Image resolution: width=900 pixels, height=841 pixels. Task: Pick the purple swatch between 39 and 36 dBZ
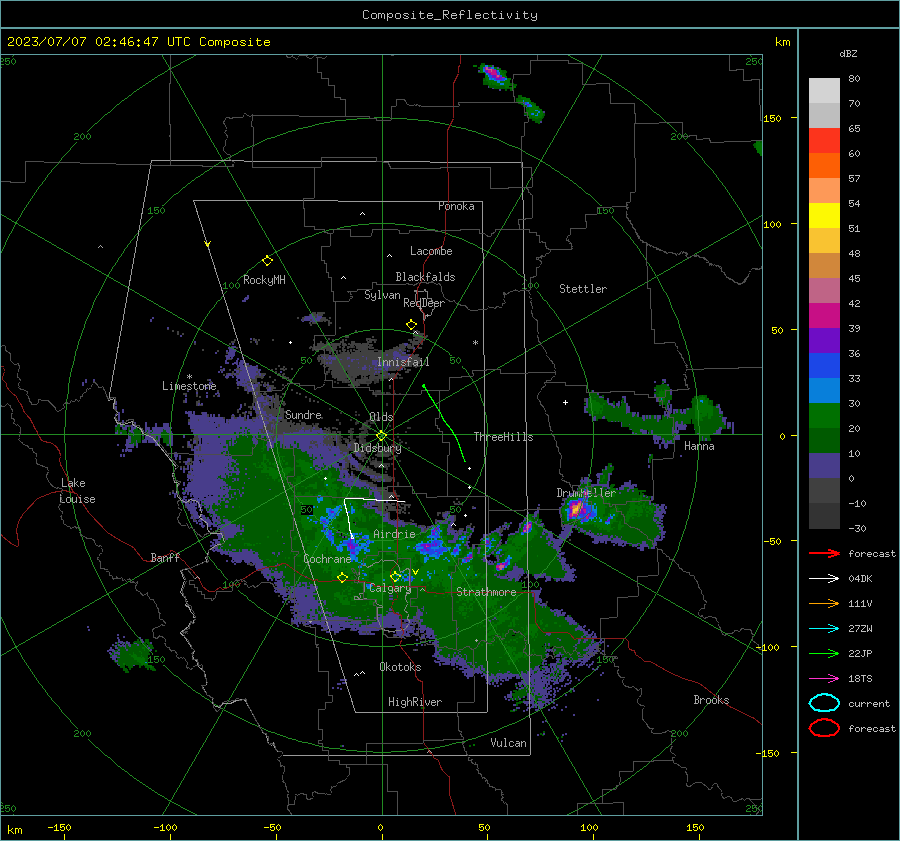coord(824,340)
